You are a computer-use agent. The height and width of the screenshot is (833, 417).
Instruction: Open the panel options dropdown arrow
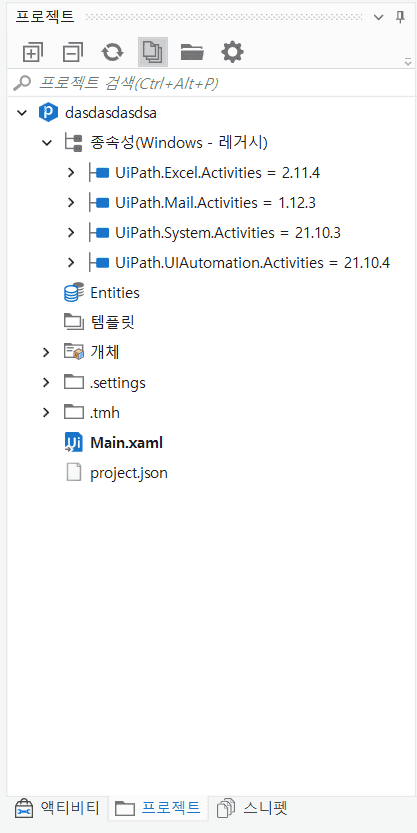pyautogui.click(x=378, y=18)
